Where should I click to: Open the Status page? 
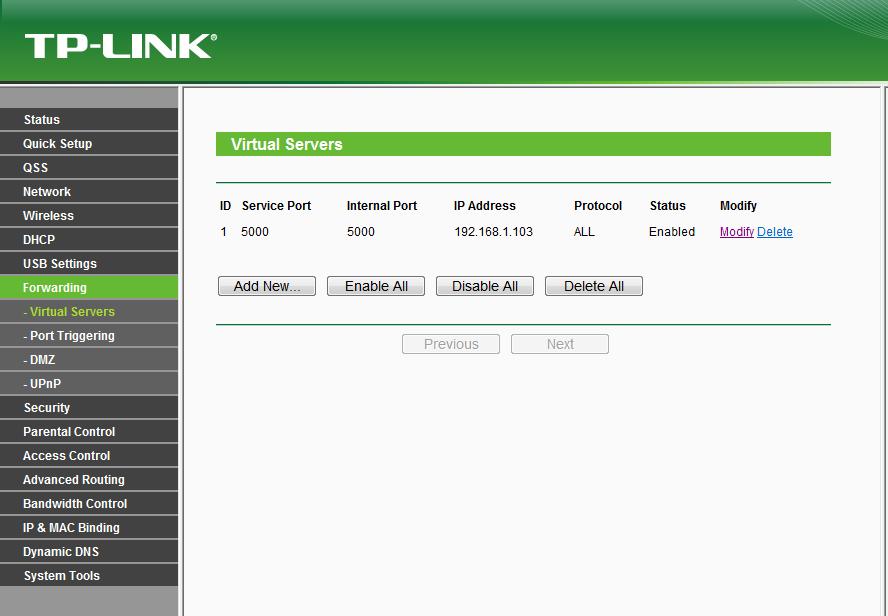point(42,120)
